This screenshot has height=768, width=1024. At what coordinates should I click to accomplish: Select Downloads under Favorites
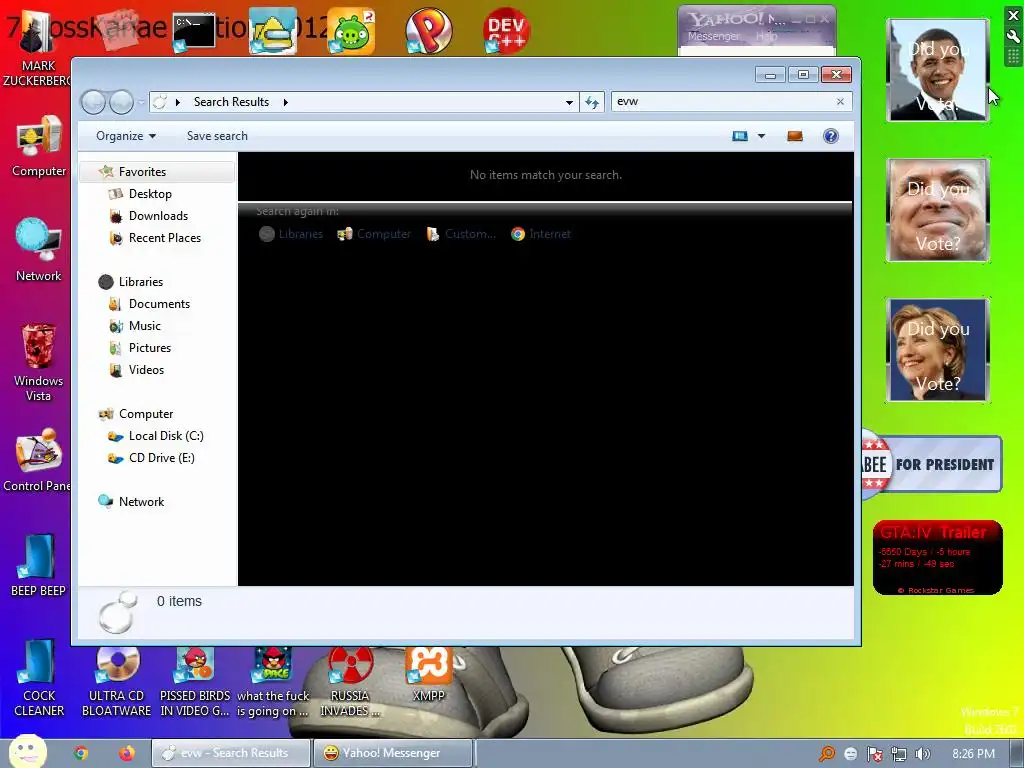[157, 216]
